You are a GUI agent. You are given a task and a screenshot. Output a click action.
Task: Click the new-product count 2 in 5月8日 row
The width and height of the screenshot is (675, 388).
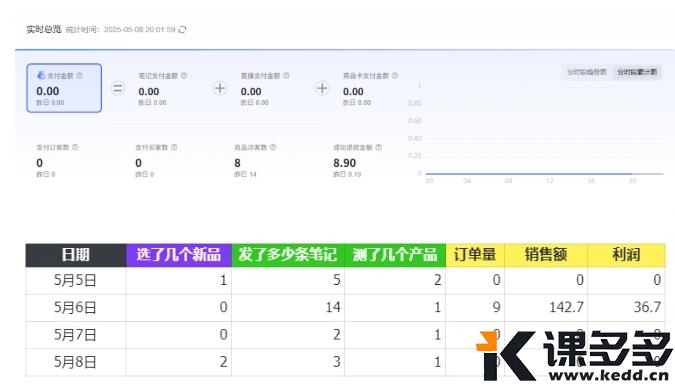click(x=179, y=362)
